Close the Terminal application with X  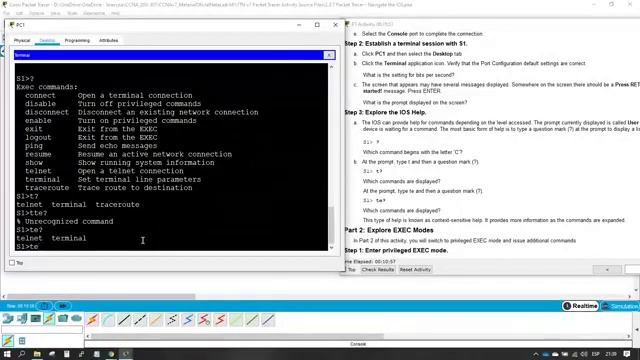click(329, 55)
